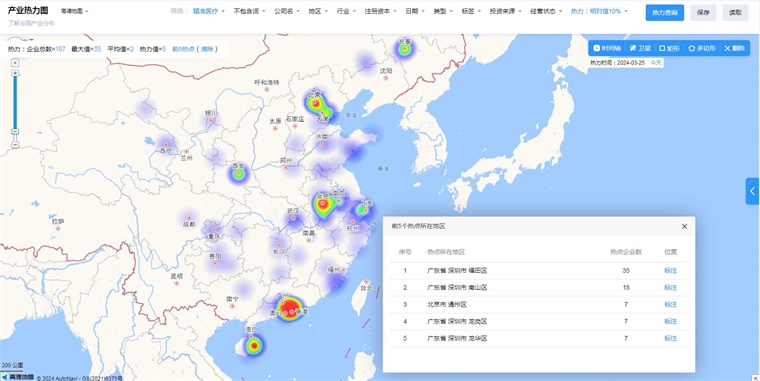Image resolution: width=760 pixels, height=381 pixels.
Task: Click the blue zoom slider track
Action: point(15,102)
